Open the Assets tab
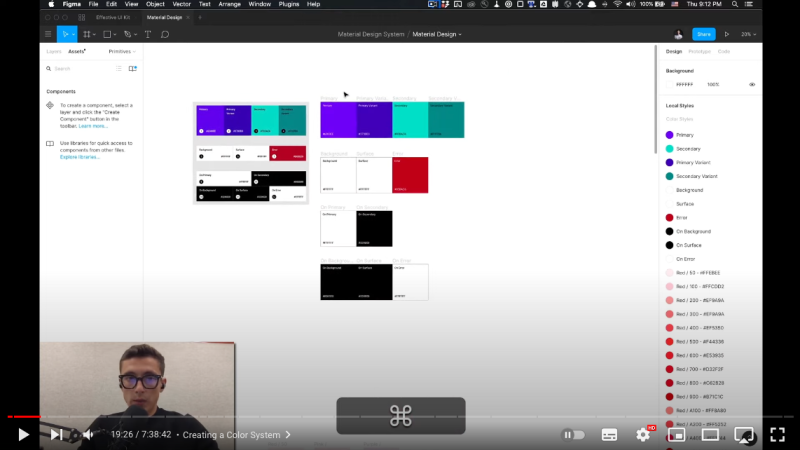Screen dimensions: 800x450 (x=77, y=52)
